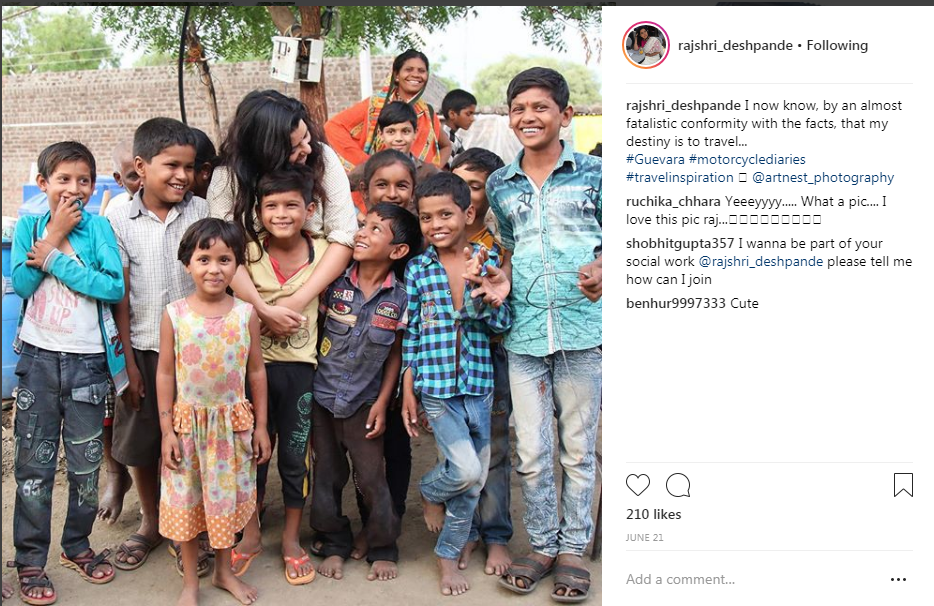Open rajshri_deshpande username in the header
934x606 pixels.
pos(735,45)
